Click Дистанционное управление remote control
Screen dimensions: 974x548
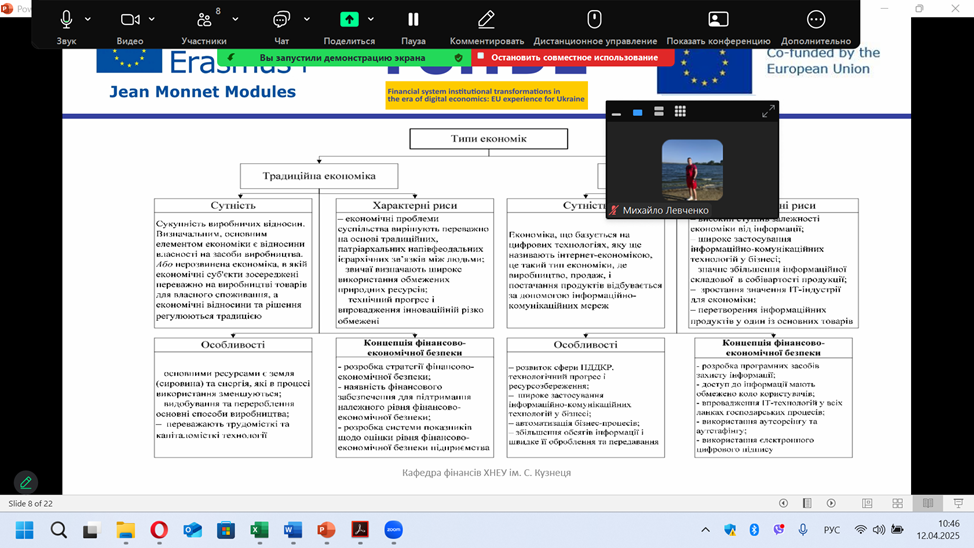(594, 26)
